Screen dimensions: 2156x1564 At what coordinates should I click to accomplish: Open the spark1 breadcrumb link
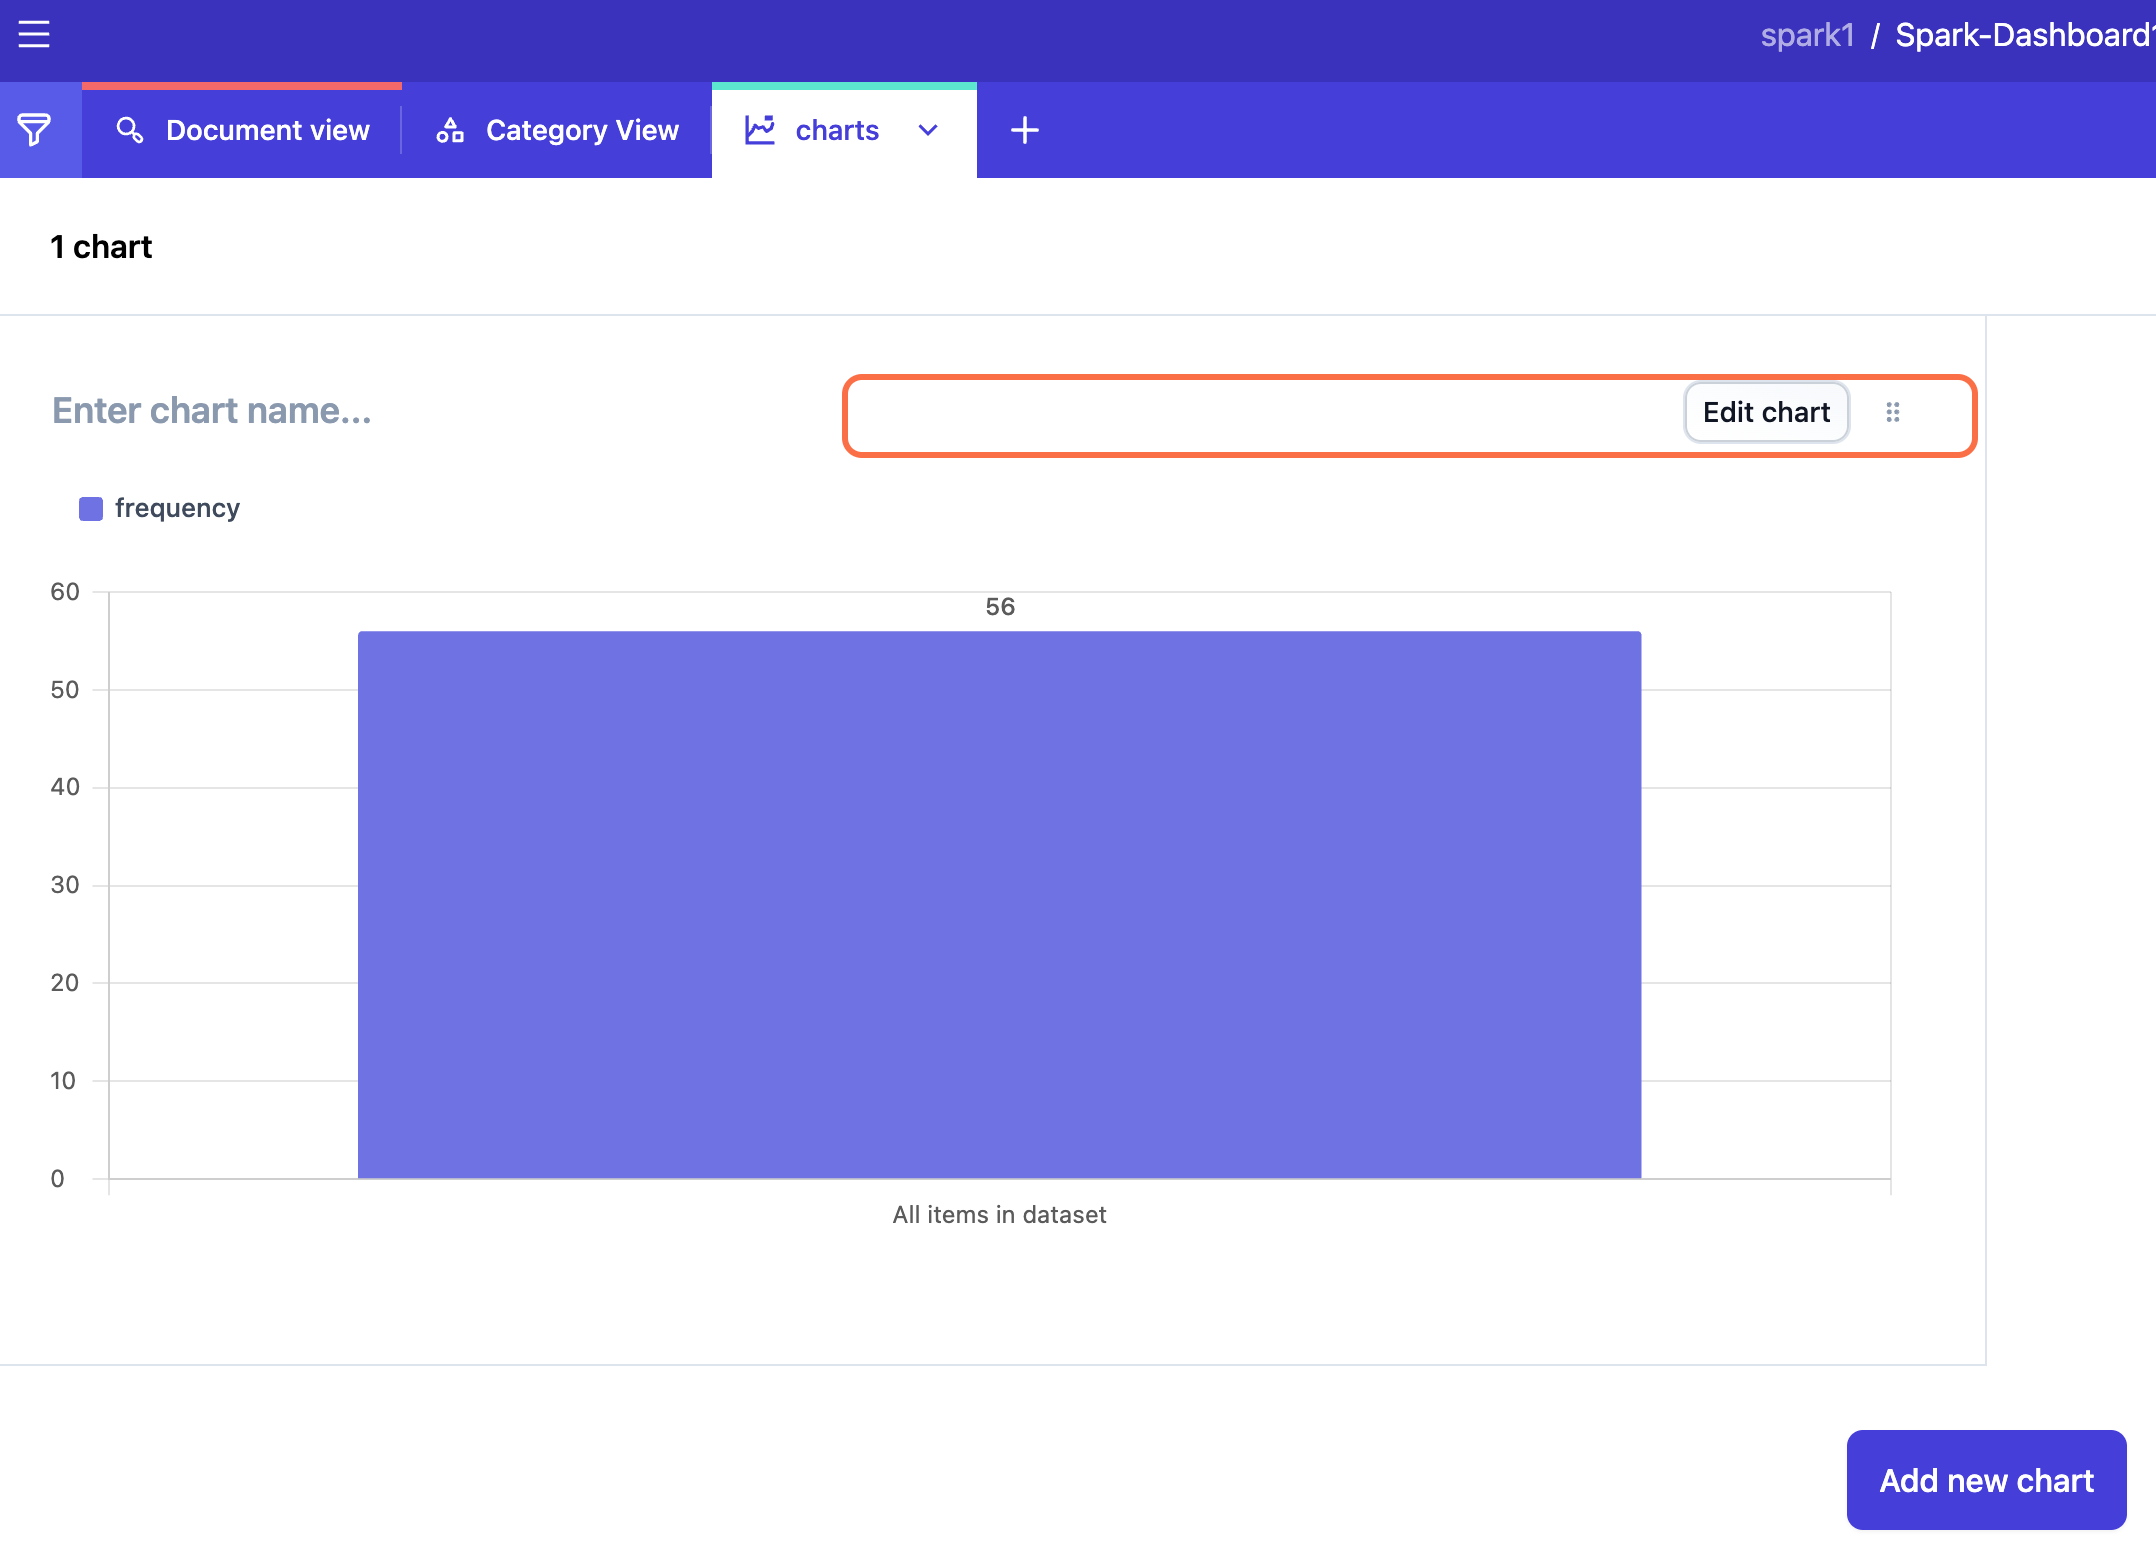[x=1807, y=35]
